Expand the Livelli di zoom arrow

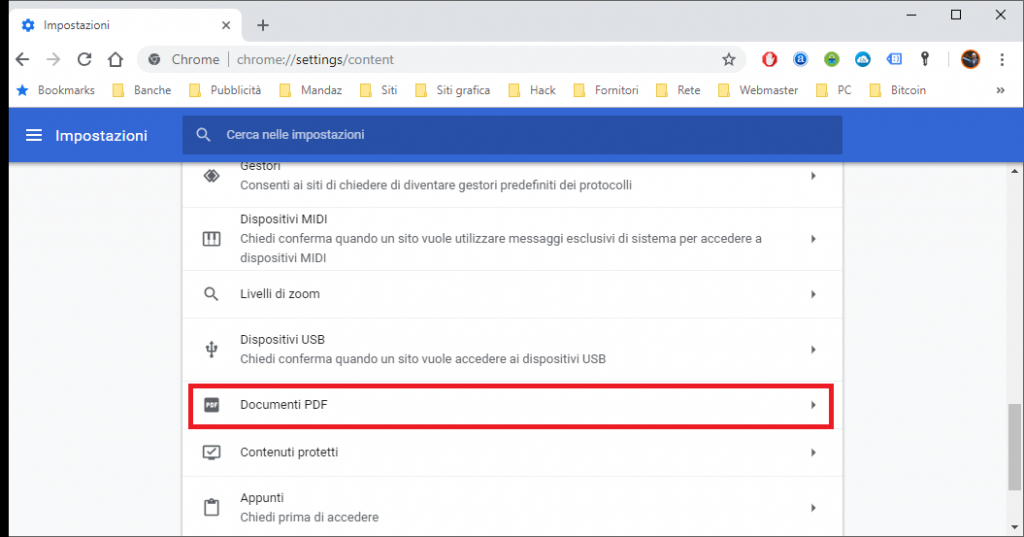[x=813, y=294]
